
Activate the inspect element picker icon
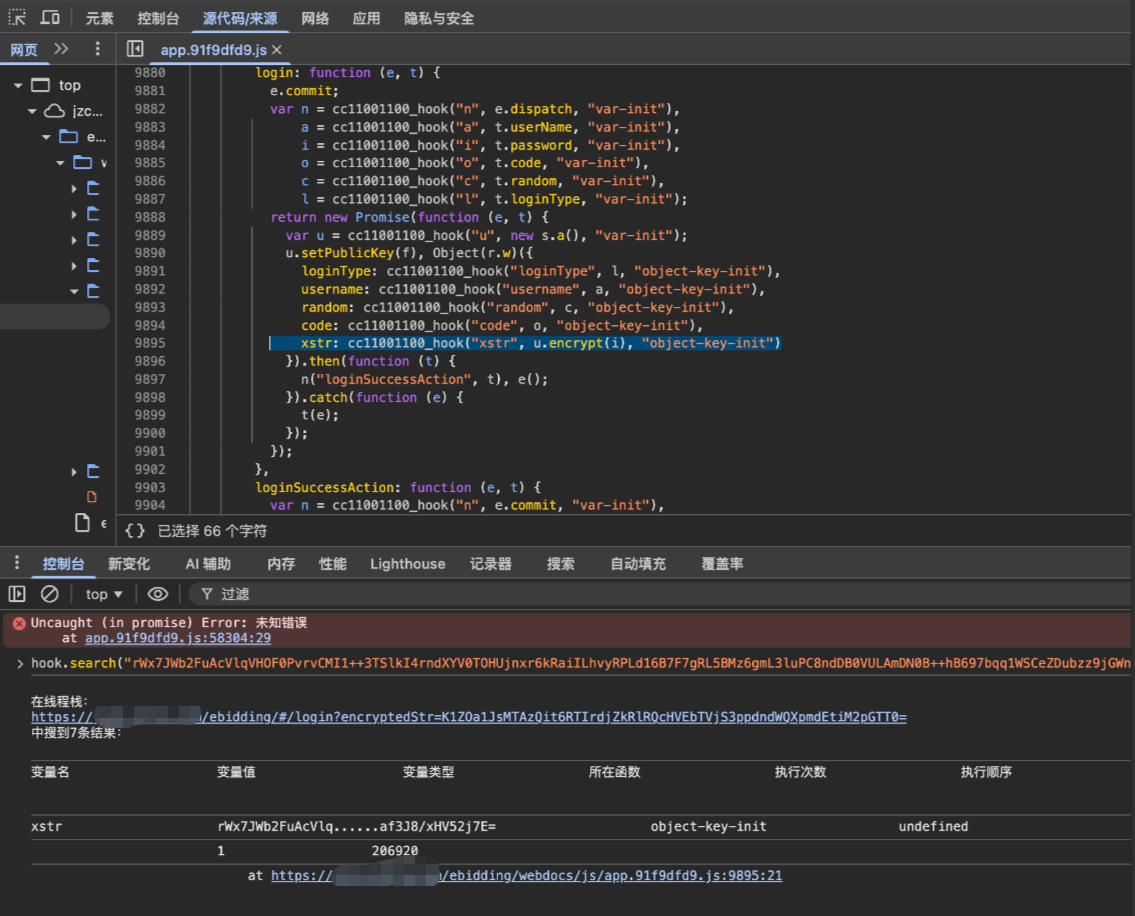17,18
